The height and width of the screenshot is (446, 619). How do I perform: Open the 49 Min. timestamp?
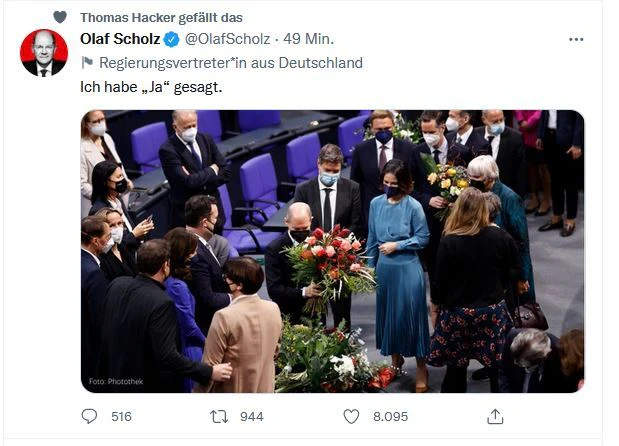(x=309, y=39)
